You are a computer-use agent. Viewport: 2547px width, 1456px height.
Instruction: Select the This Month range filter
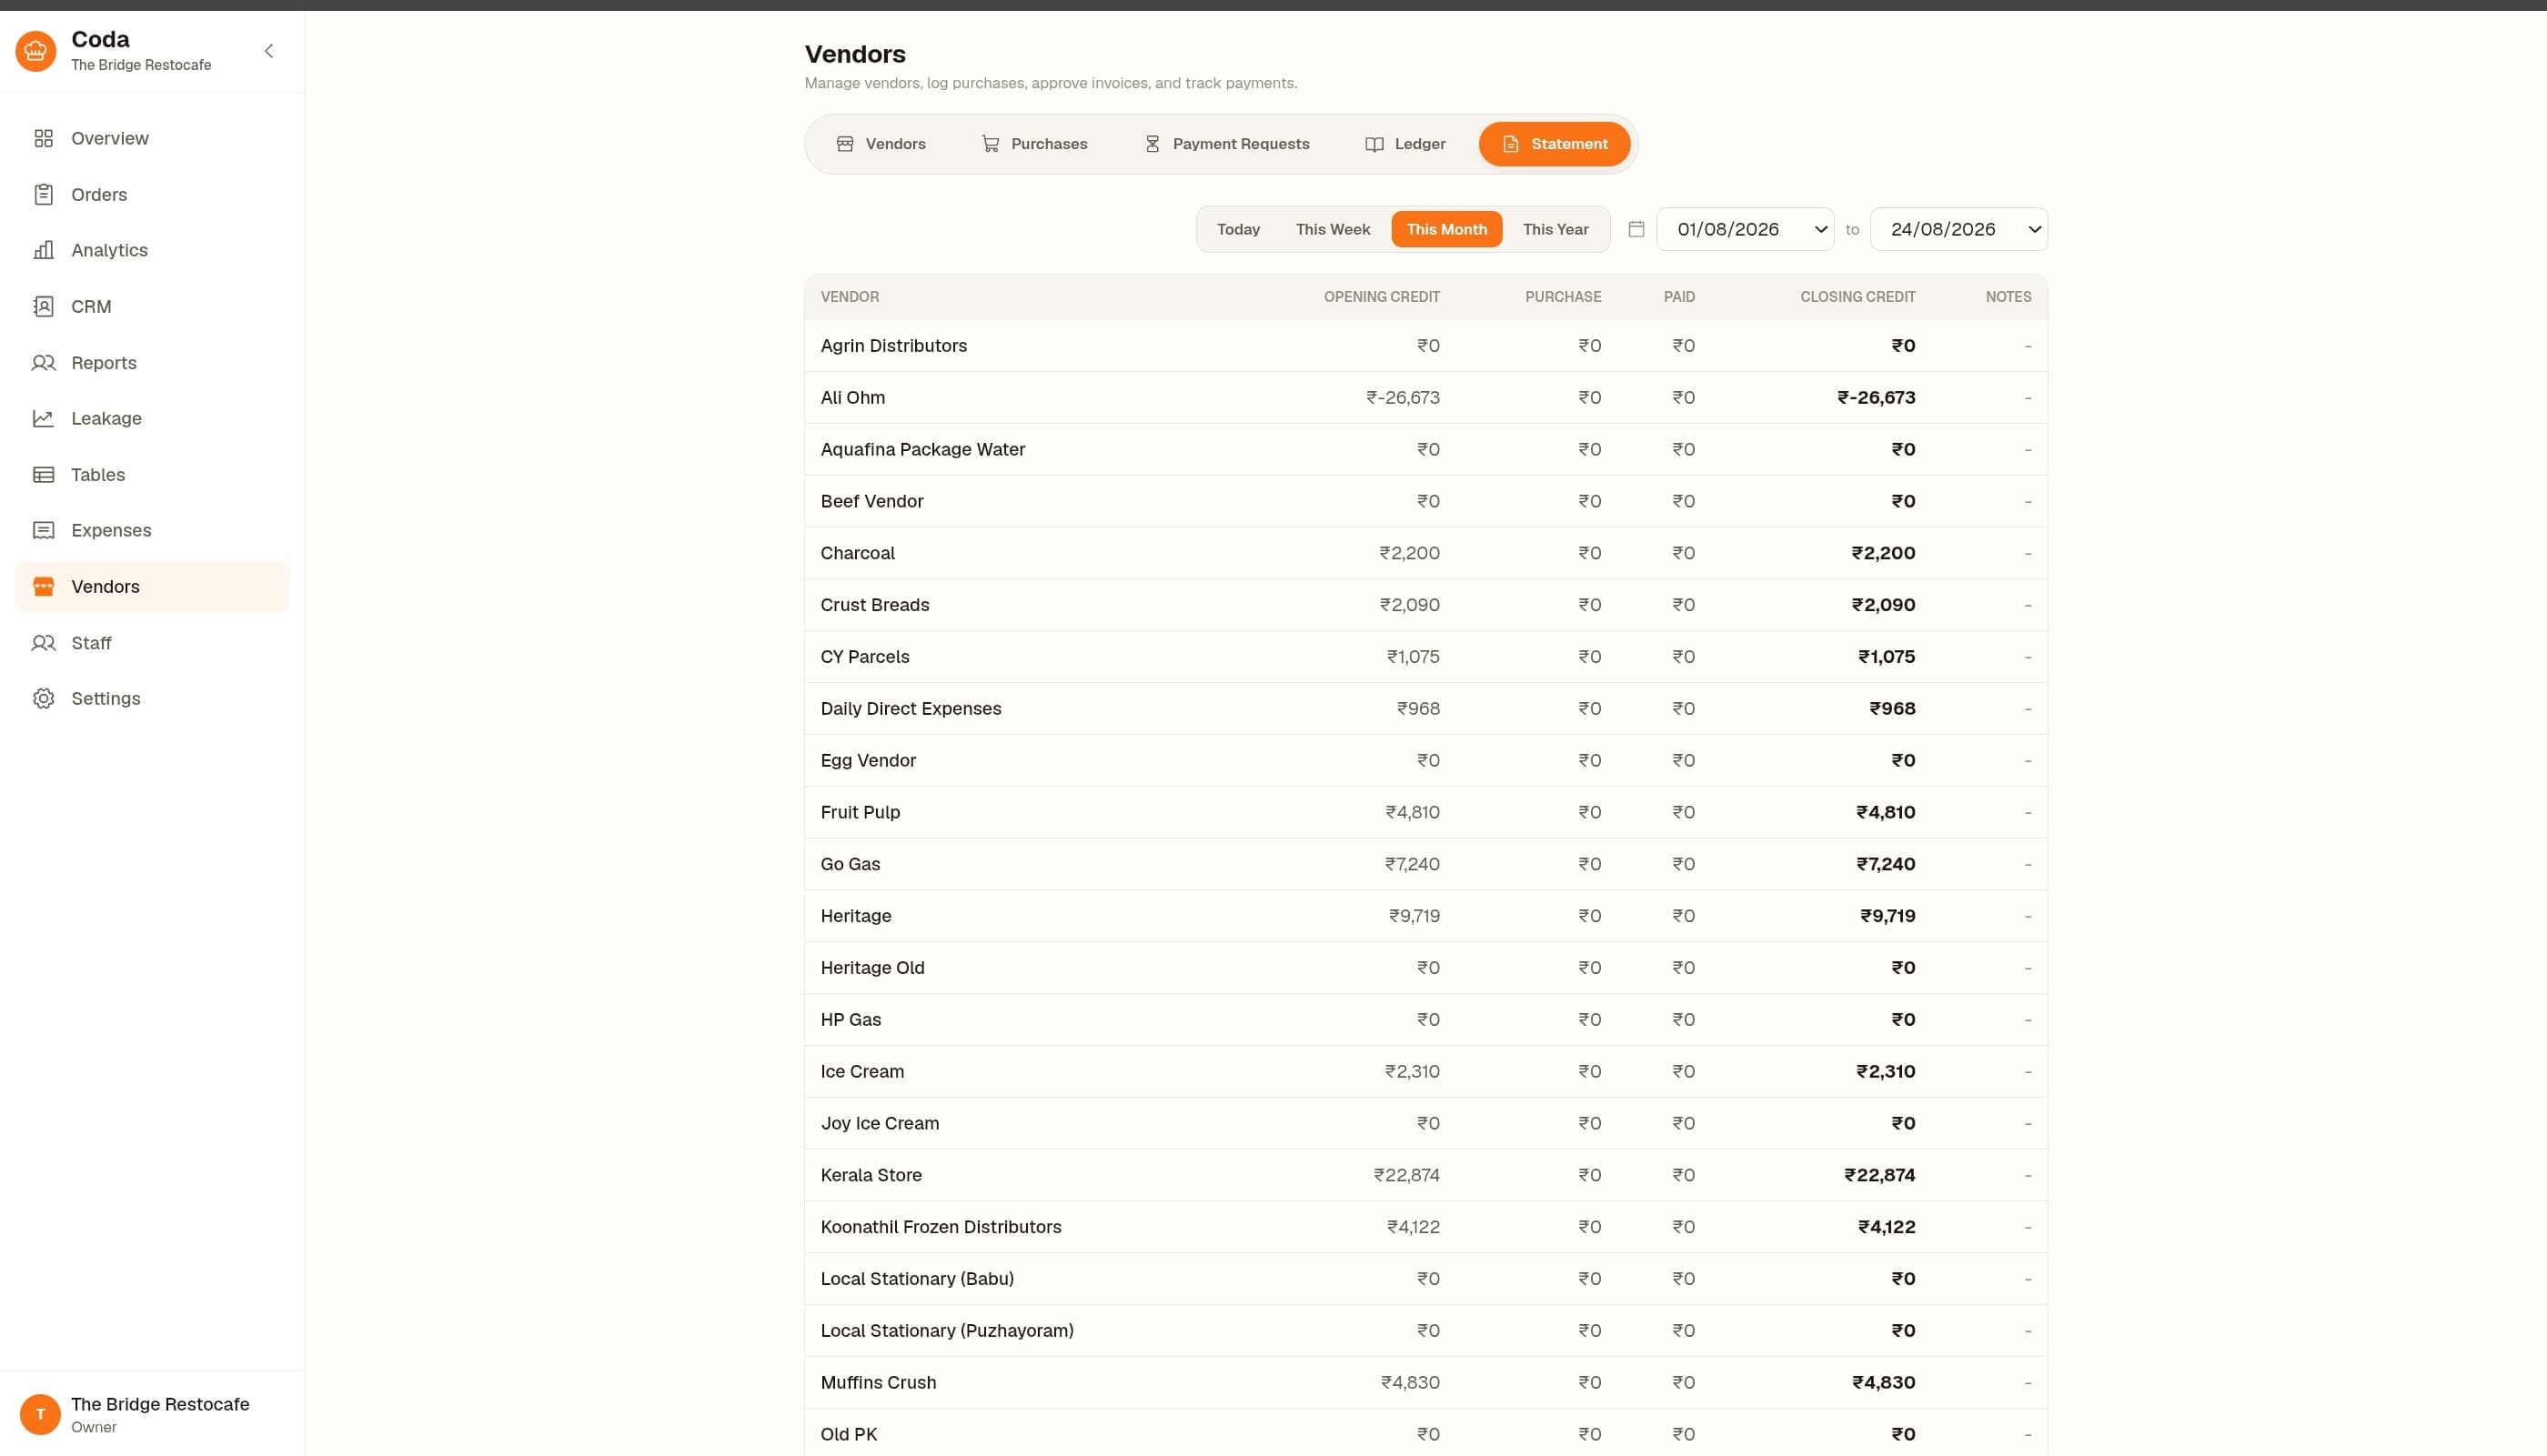click(1446, 229)
